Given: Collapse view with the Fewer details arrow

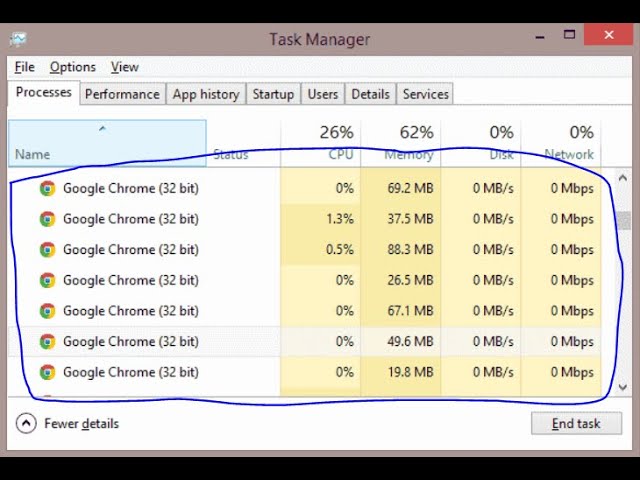Looking at the screenshot, I should 26,423.
